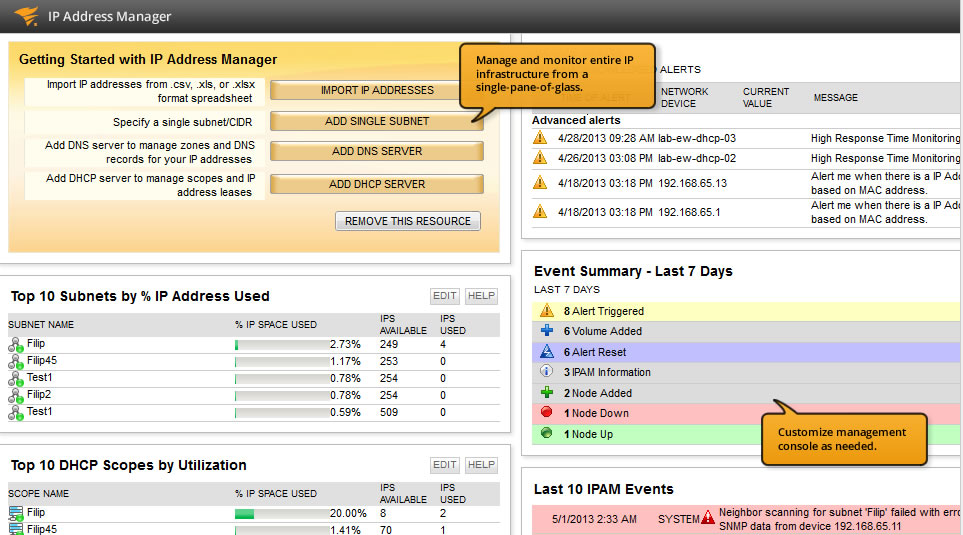963x535 pixels.
Task: Click blue plus icon for Volume Added
Action: [x=547, y=330]
